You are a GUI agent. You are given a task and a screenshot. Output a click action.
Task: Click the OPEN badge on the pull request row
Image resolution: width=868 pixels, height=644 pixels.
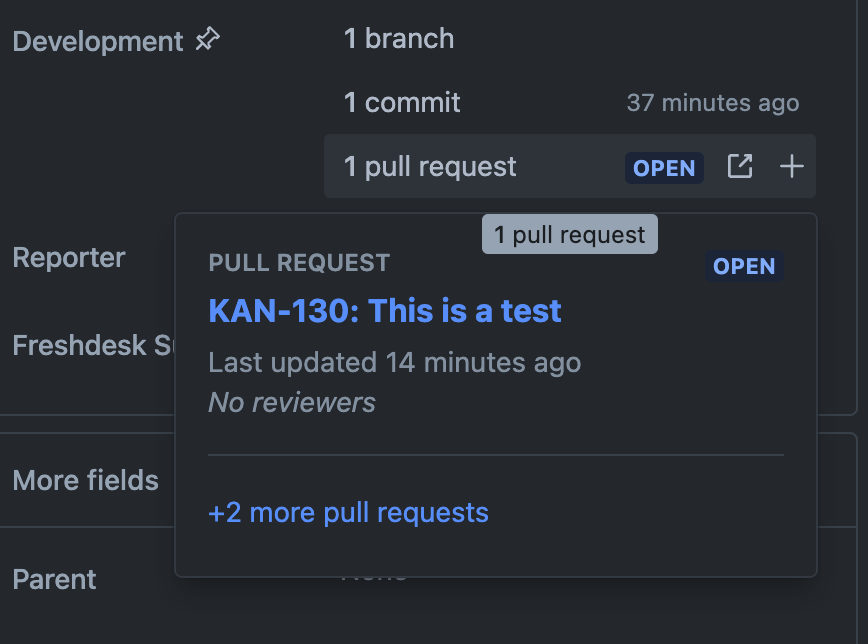coord(663,168)
